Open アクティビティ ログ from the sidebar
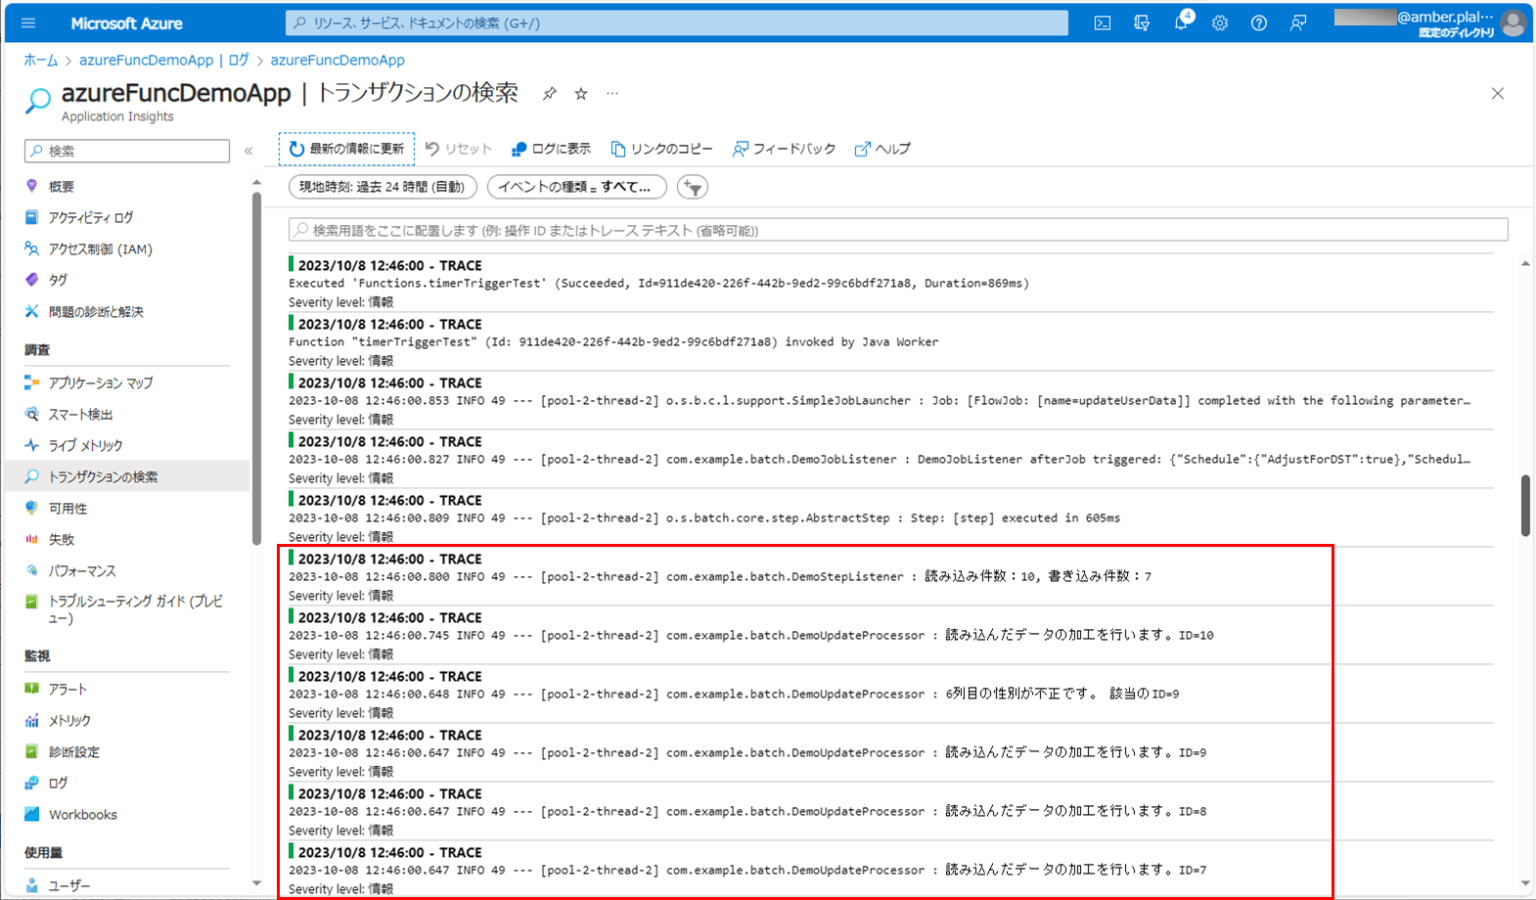The width and height of the screenshot is (1536, 900). (x=90, y=217)
